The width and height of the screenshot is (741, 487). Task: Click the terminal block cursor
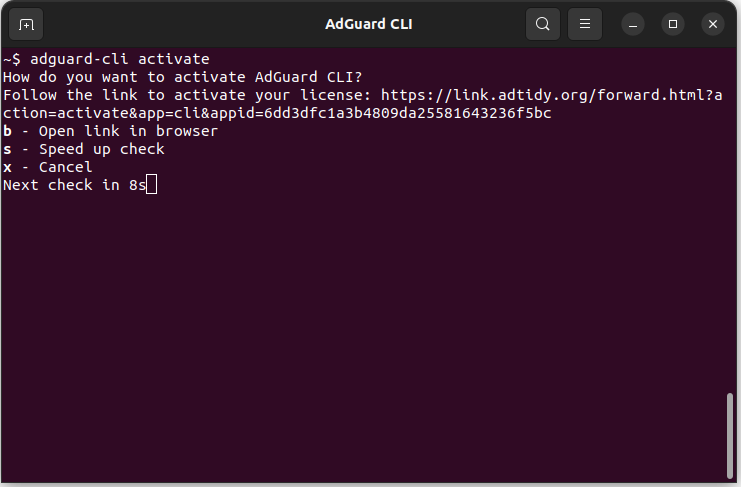coord(151,185)
